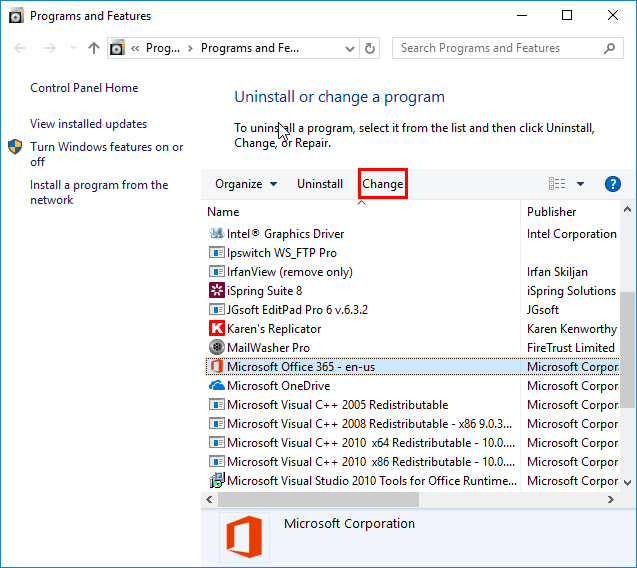Go to Control Panel Home

click(84, 88)
